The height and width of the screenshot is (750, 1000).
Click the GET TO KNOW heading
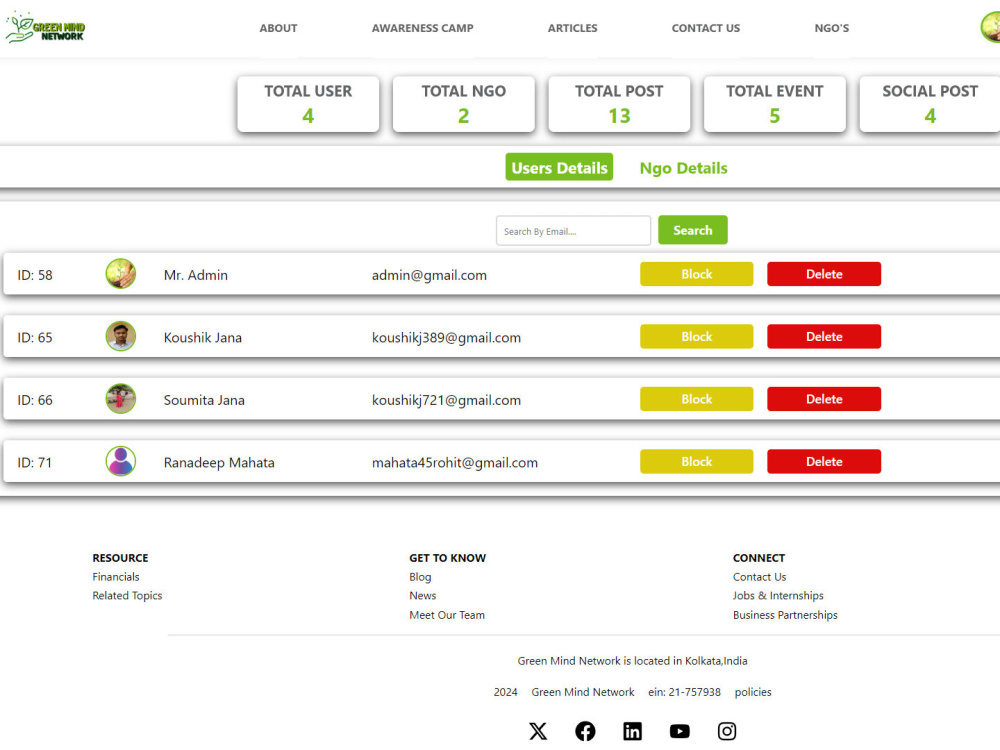coord(447,558)
